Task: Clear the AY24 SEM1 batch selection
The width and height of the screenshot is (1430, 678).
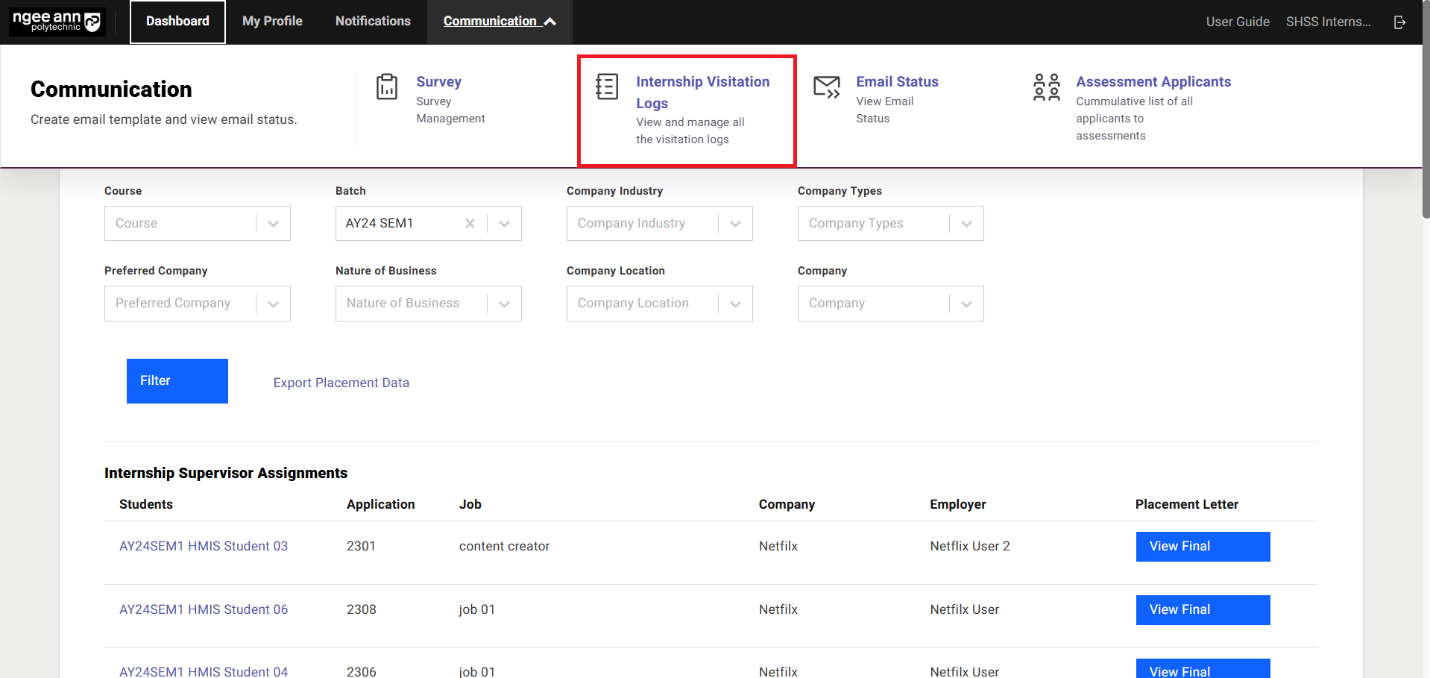Action: tap(470, 224)
